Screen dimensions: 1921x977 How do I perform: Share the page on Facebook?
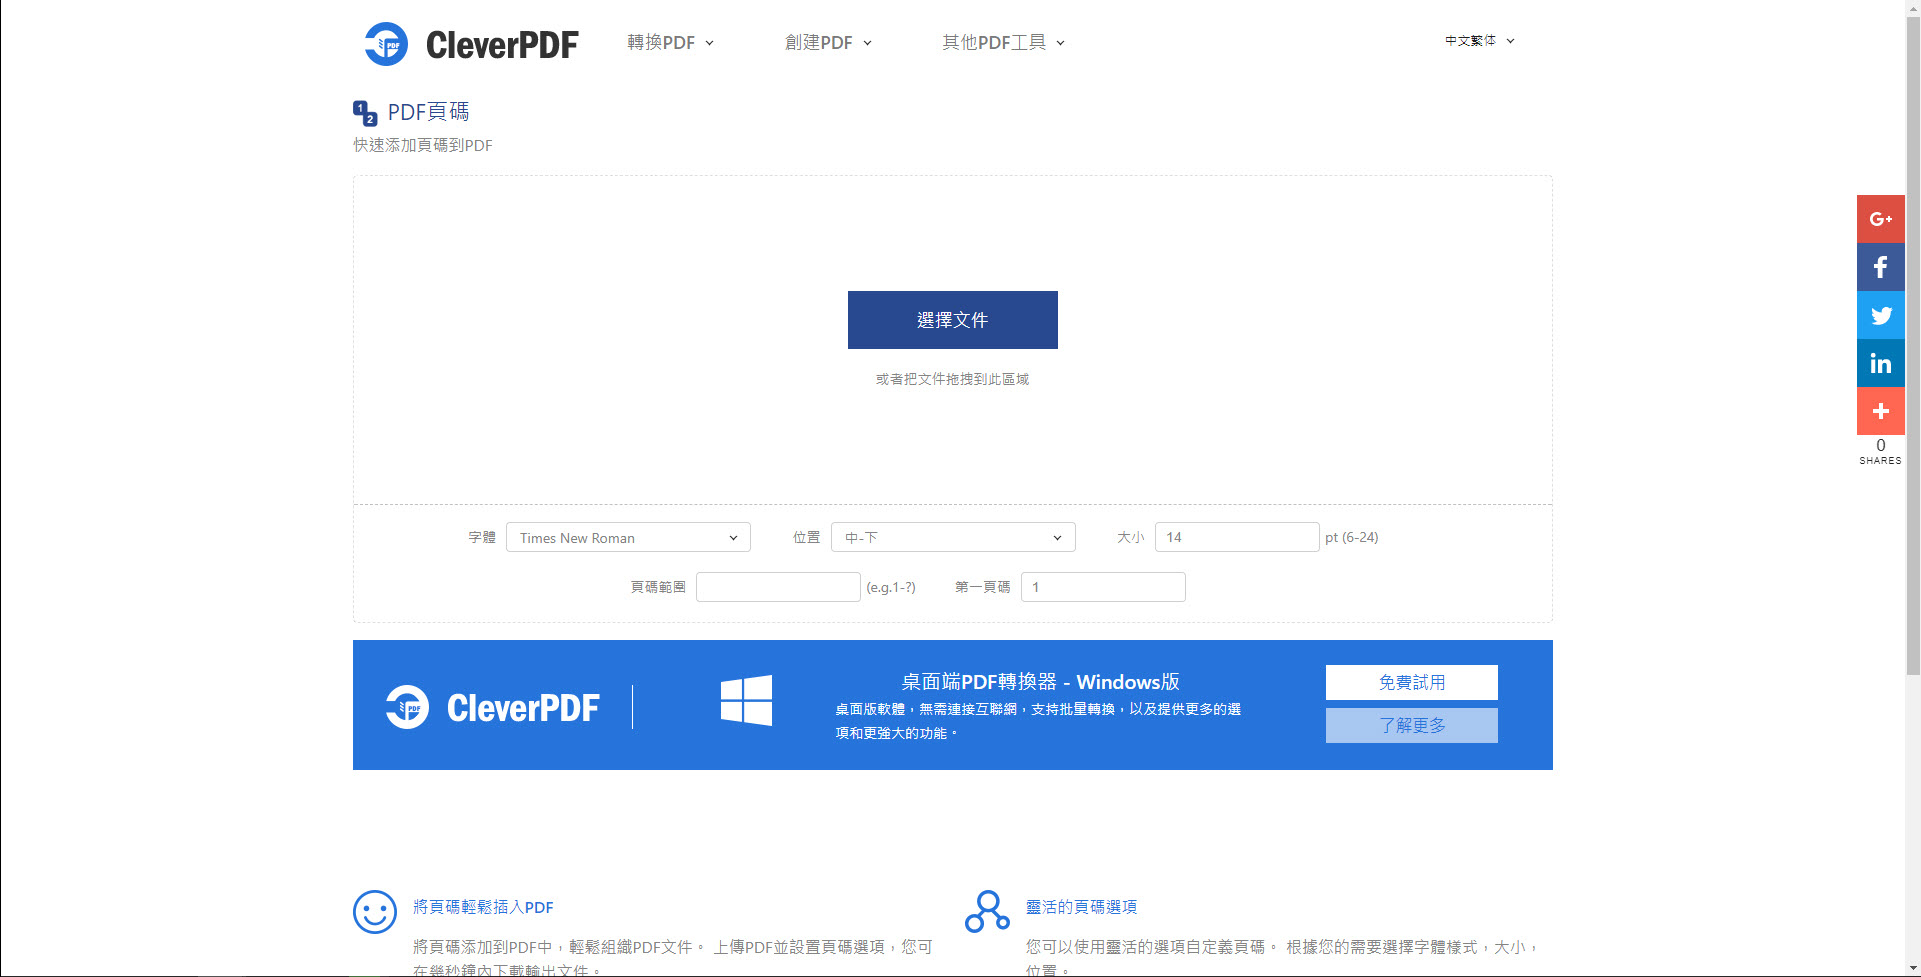tap(1881, 267)
